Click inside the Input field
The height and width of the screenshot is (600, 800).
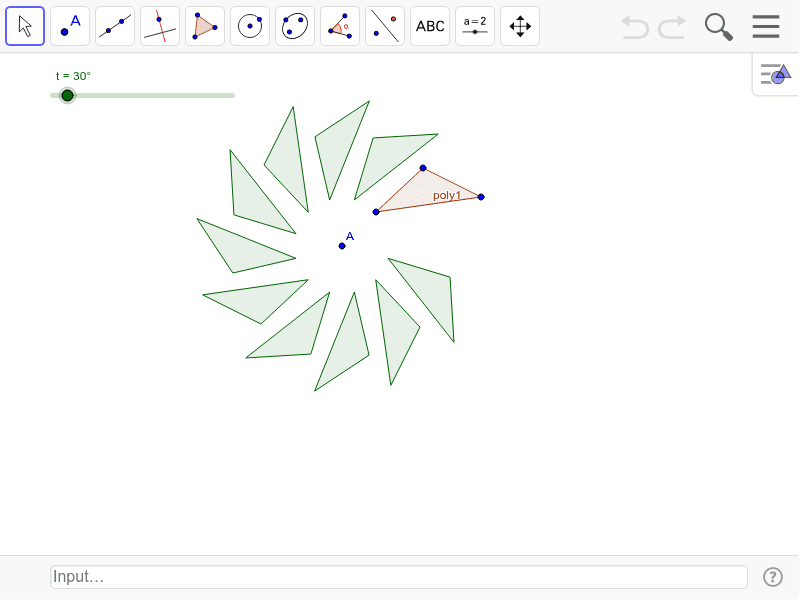[x=398, y=577]
